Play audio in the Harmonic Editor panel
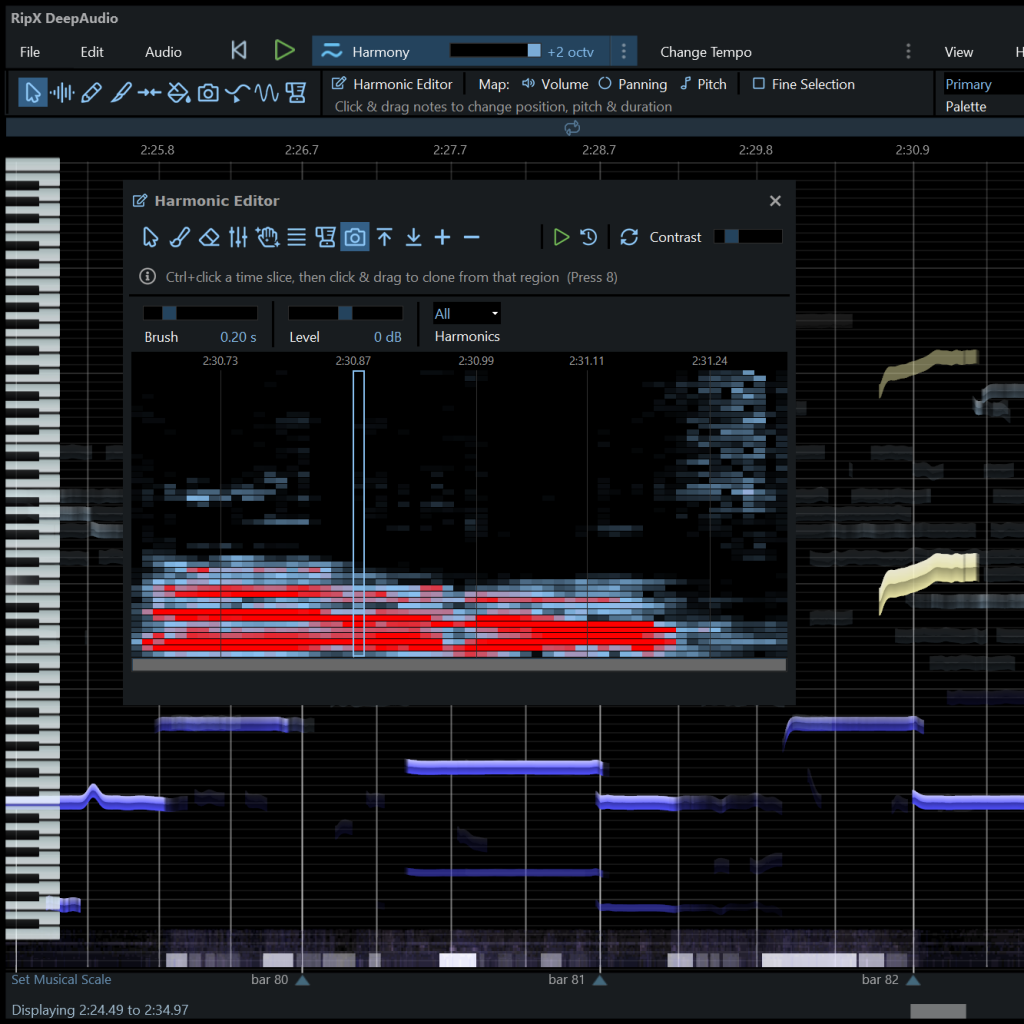The image size is (1024, 1024). pos(560,237)
